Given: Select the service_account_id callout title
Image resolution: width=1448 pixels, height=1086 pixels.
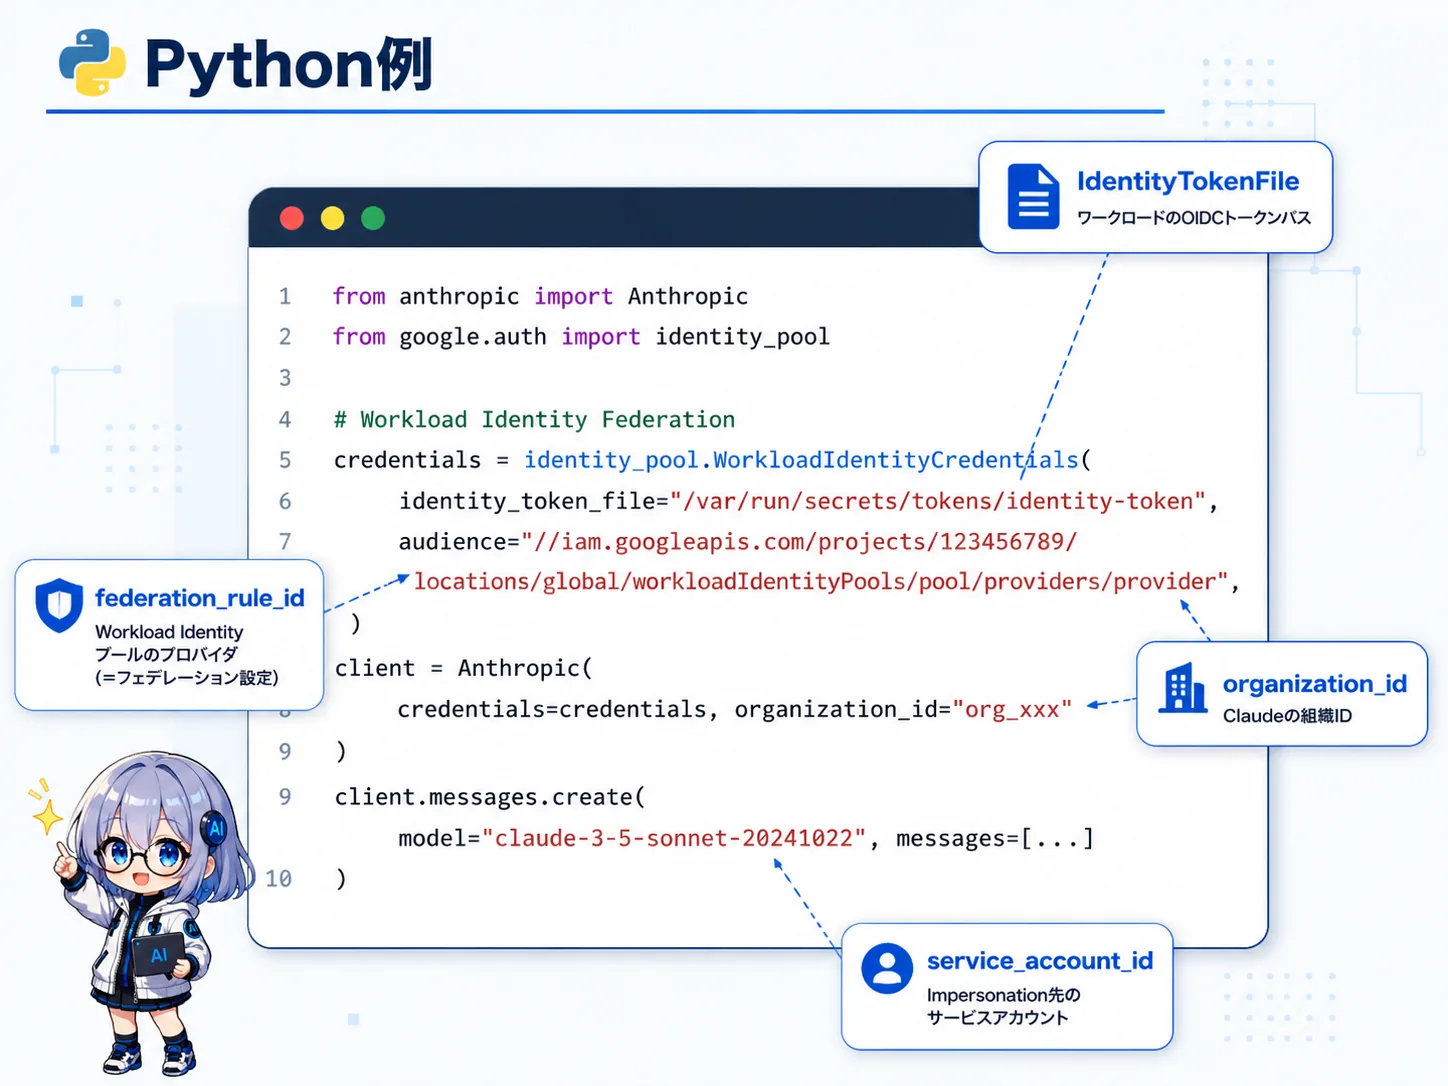Looking at the screenshot, I should tap(1040, 961).
